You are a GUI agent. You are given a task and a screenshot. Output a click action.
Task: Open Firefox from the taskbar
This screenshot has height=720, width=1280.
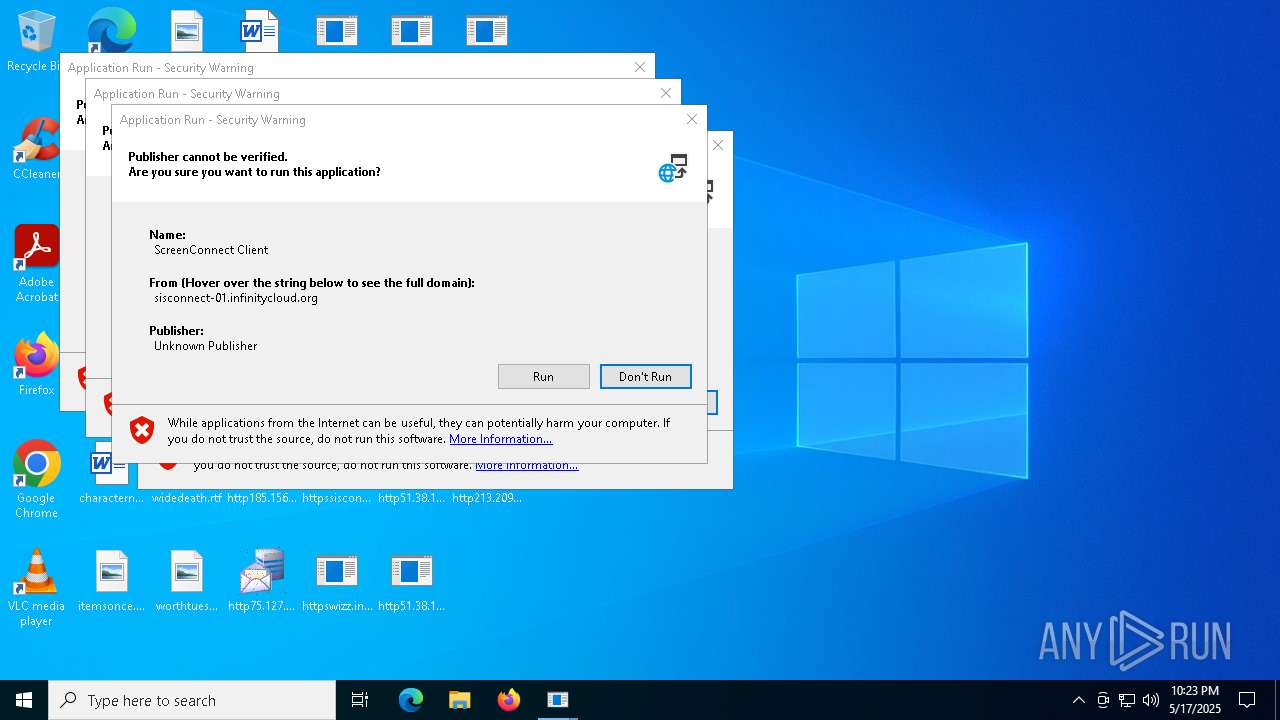click(x=509, y=700)
